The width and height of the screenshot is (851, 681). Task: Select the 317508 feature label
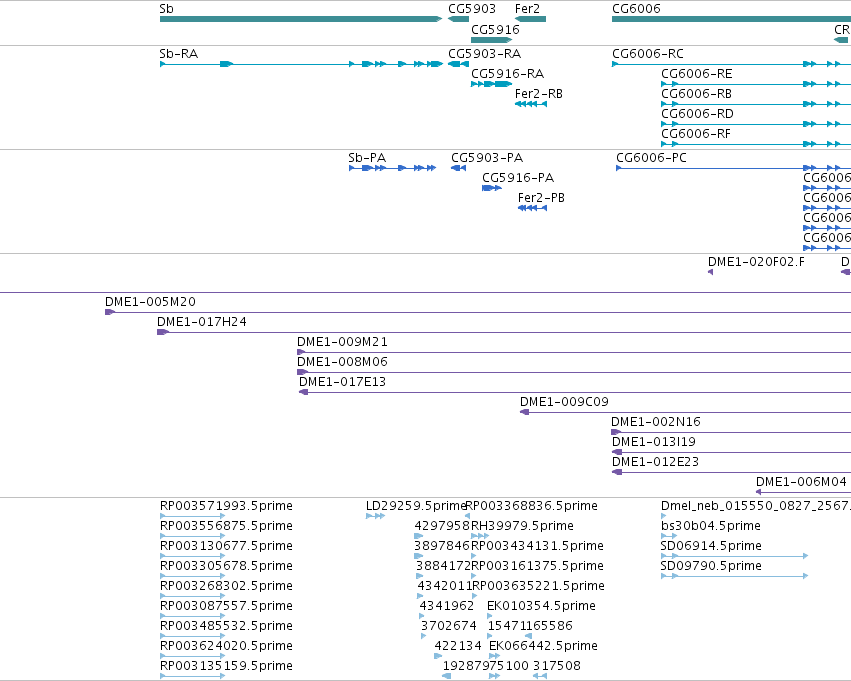(x=557, y=666)
